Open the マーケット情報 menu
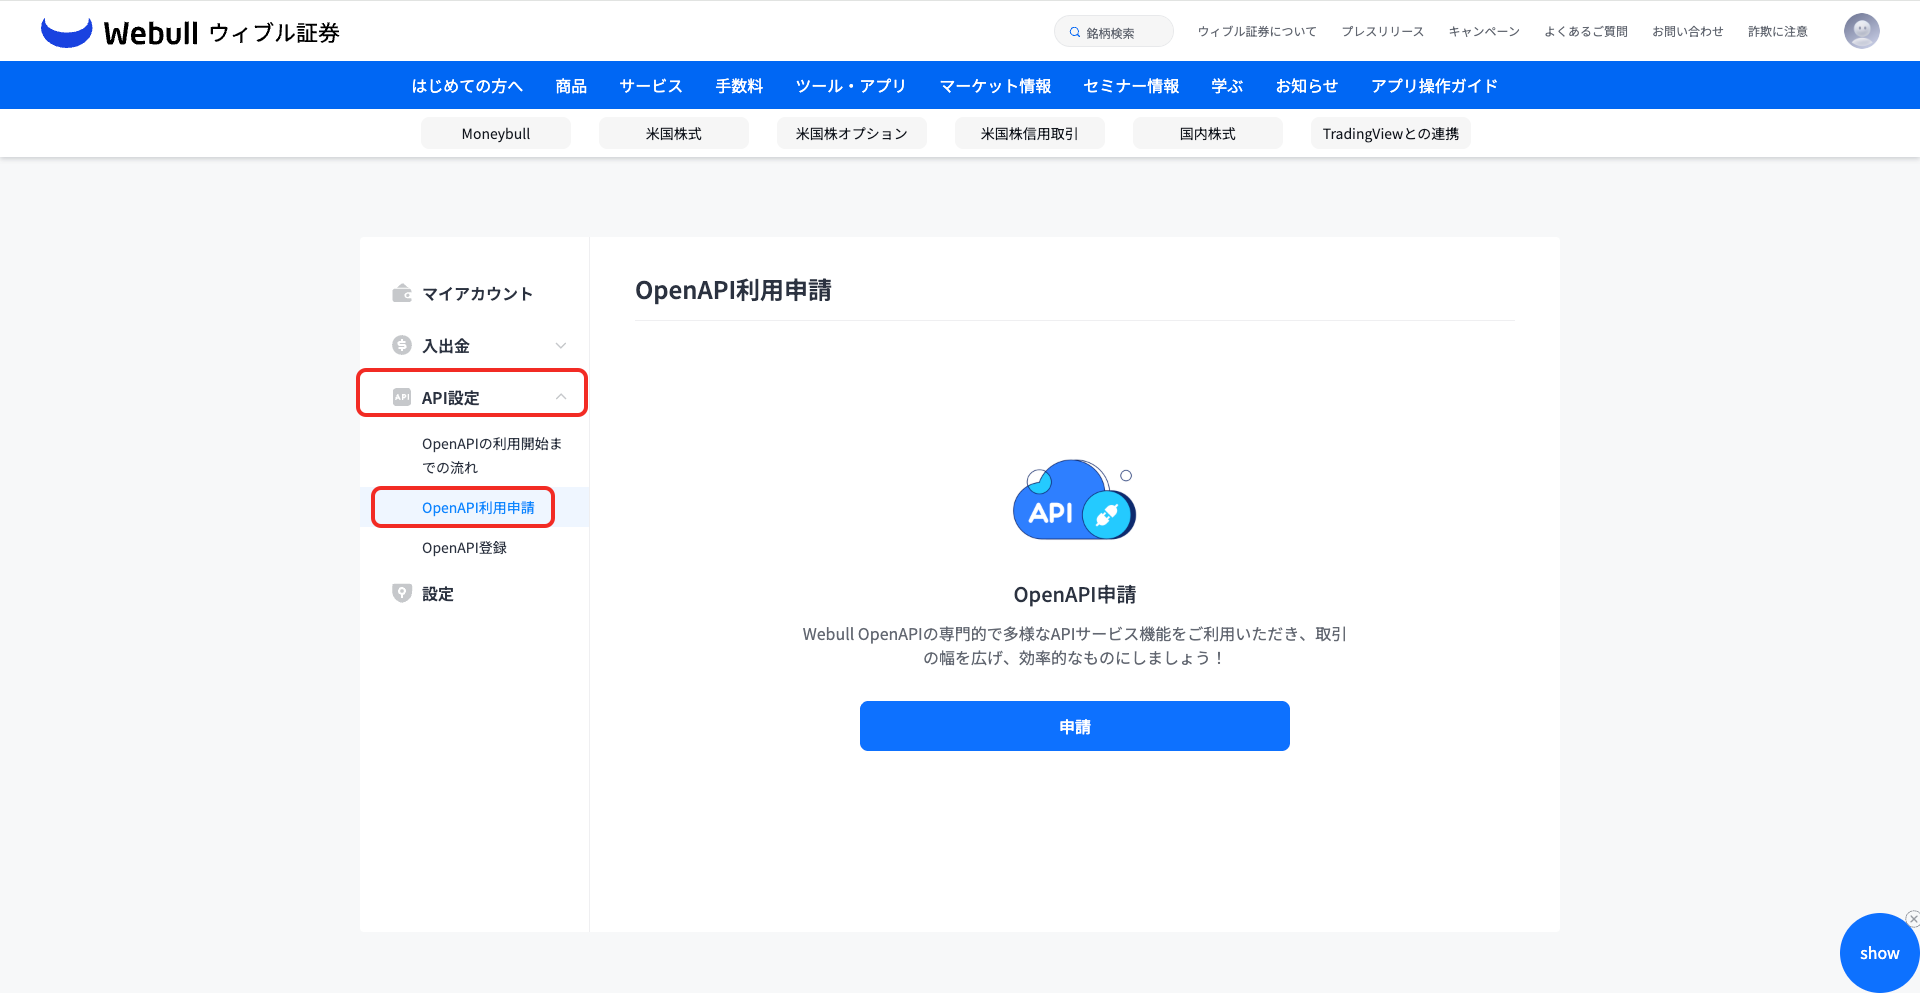Screen dimensions: 1920x993 point(995,86)
